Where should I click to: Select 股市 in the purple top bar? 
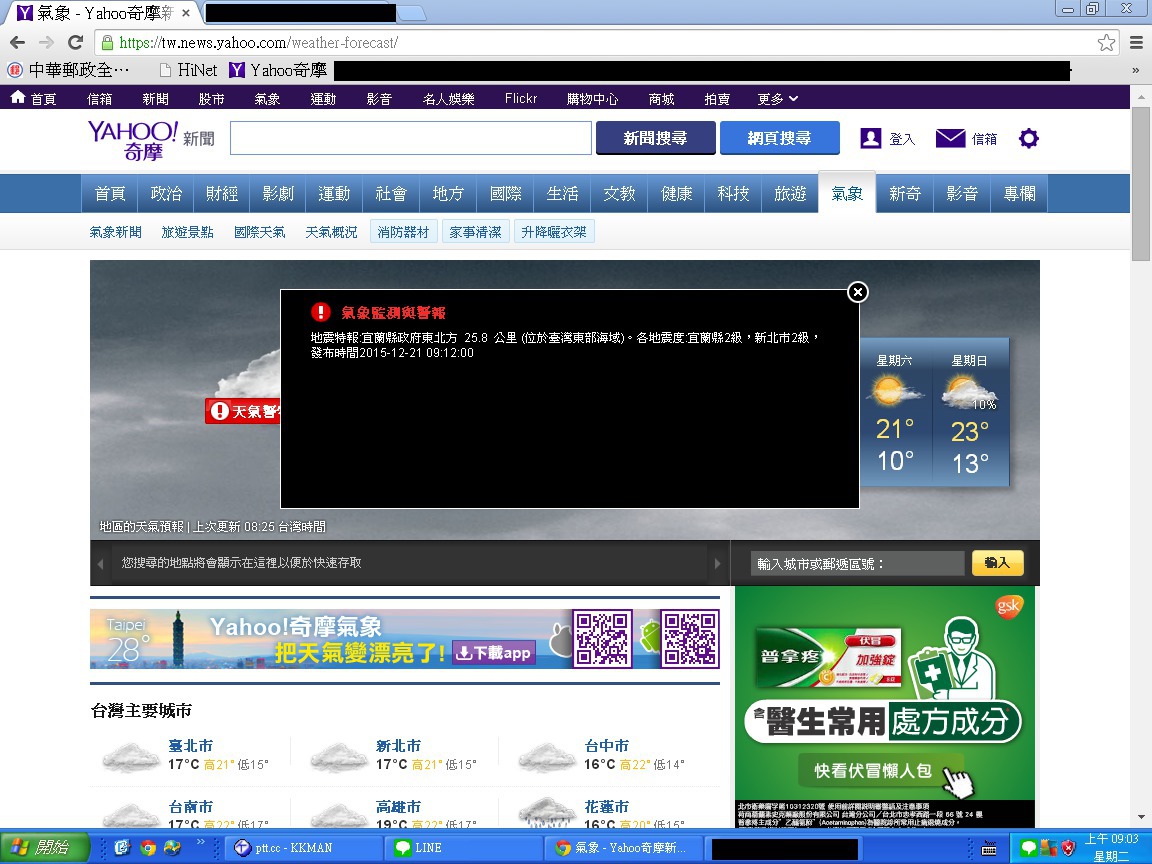click(x=212, y=98)
